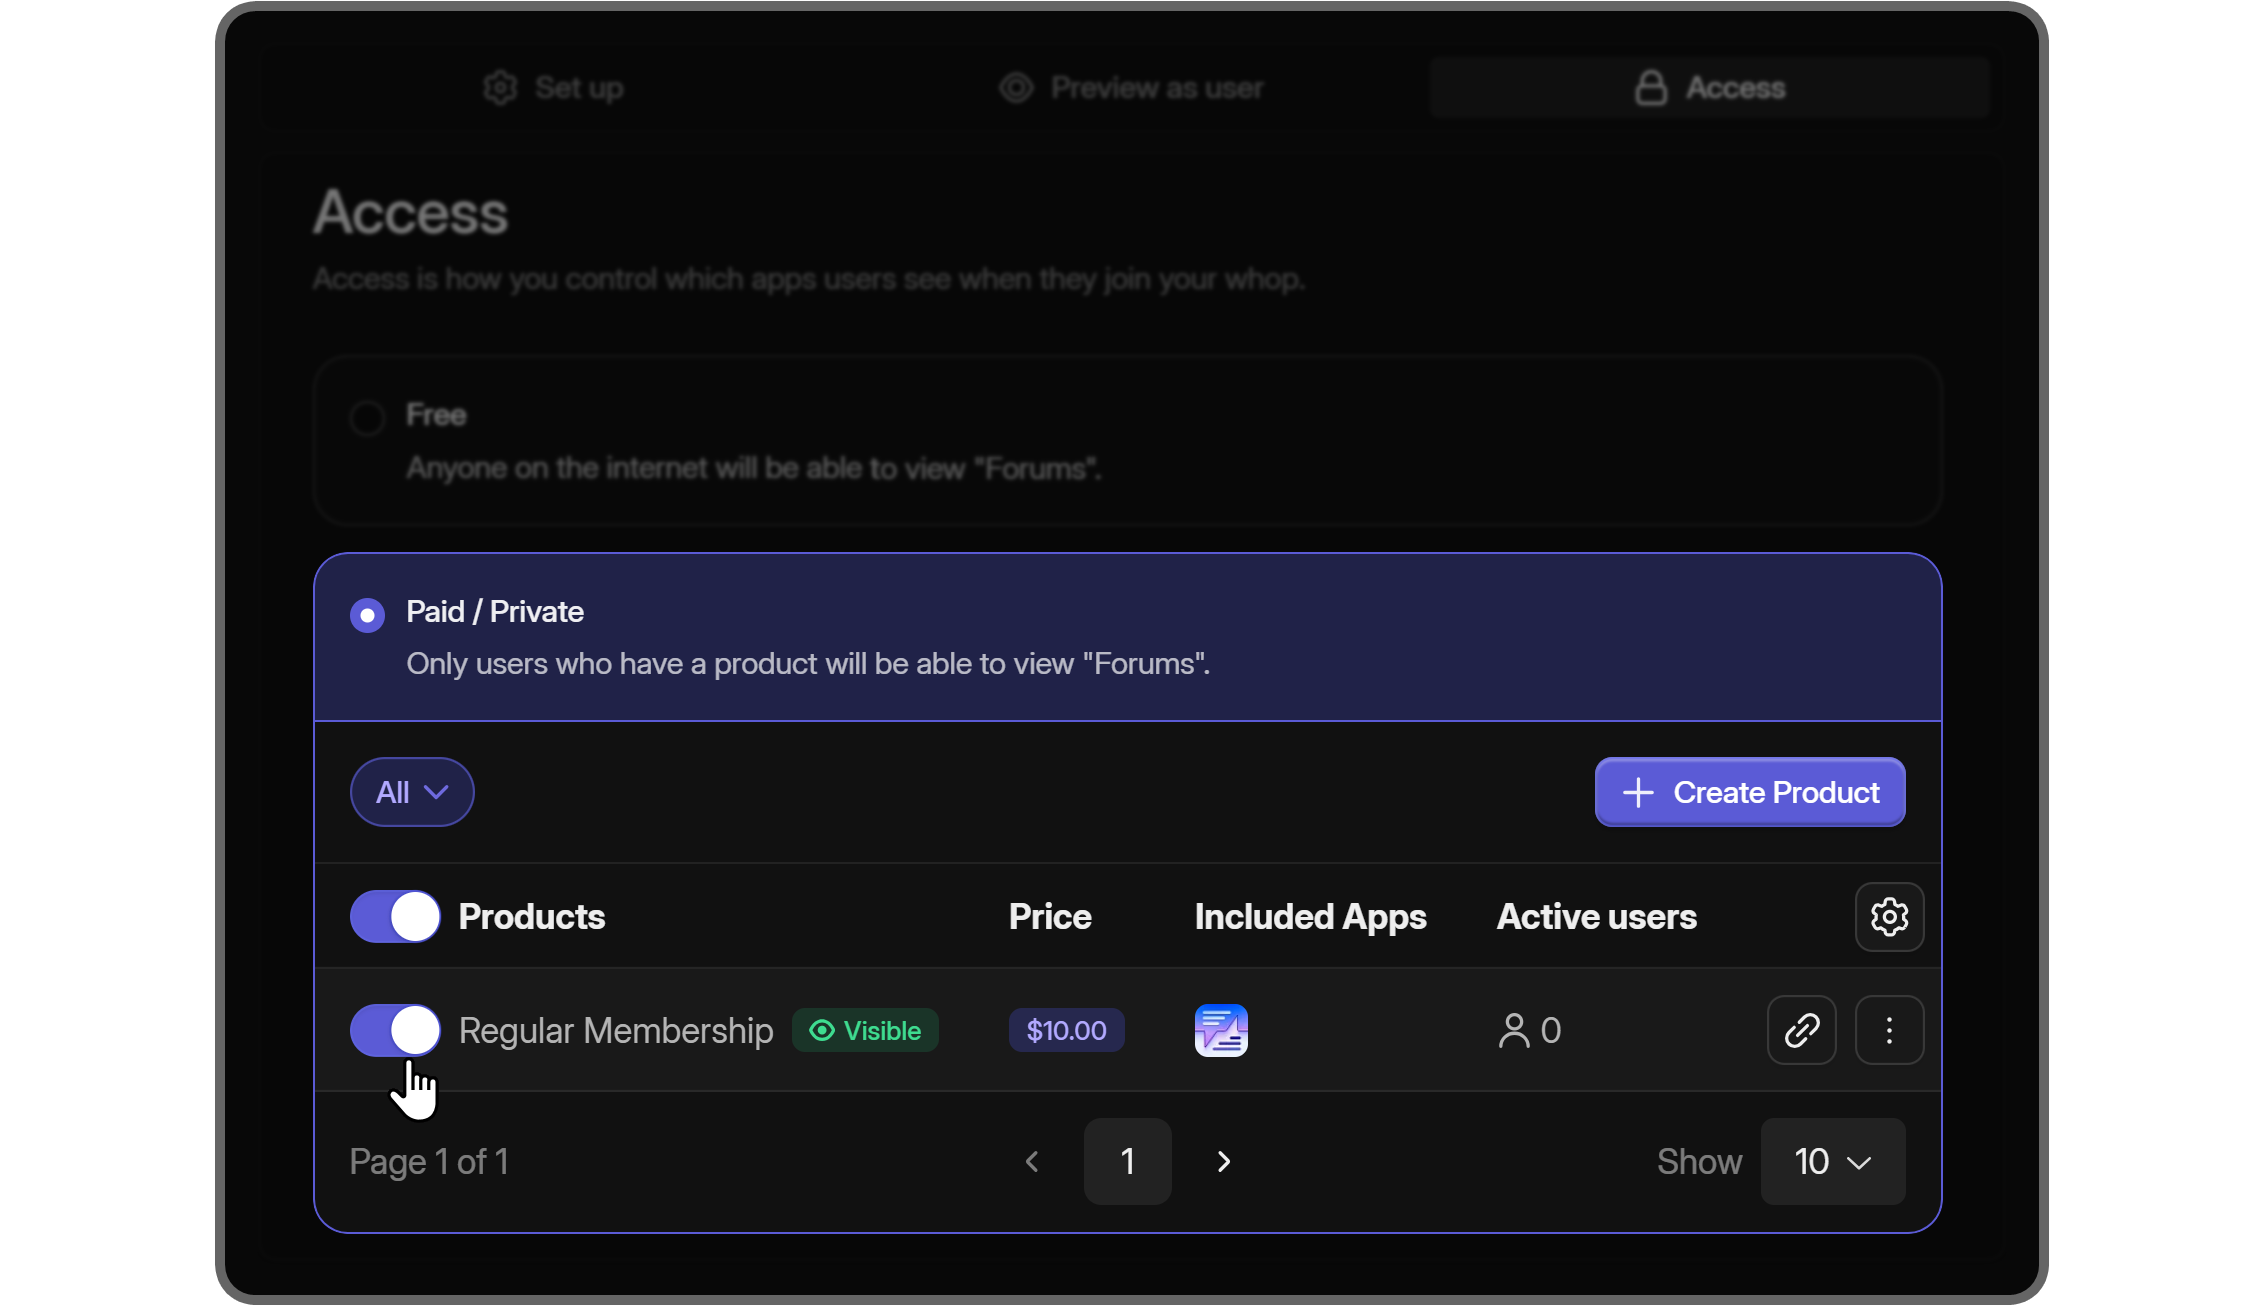Click the previous page arrow button

[x=1032, y=1161]
